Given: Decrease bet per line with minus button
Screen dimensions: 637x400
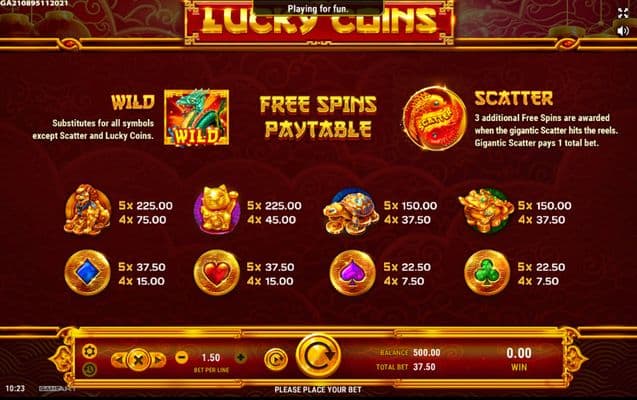Looking at the screenshot, I should click(182, 357).
